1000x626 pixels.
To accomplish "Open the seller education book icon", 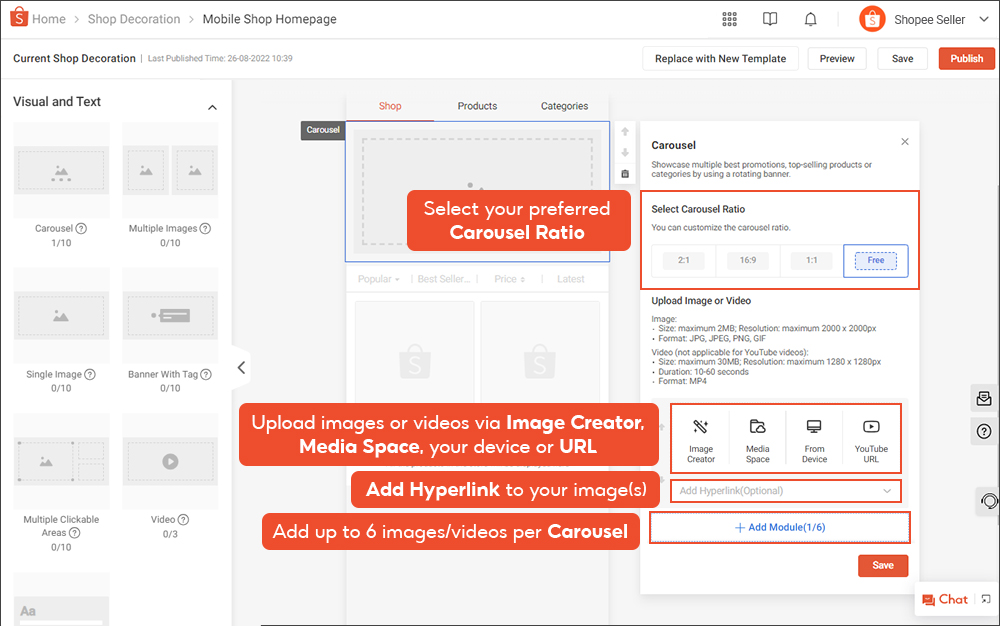I will click(769, 19).
